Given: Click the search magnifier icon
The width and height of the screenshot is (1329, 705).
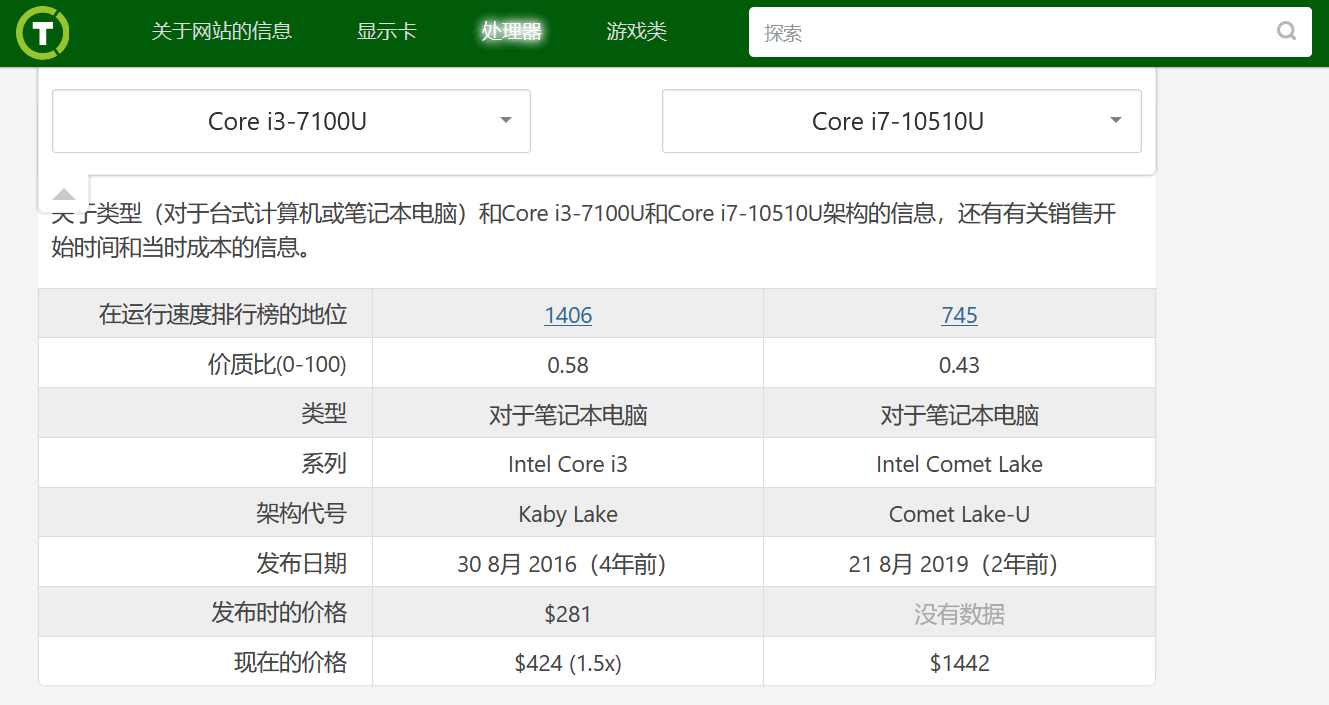Looking at the screenshot, I should [x=1286, y=31].
